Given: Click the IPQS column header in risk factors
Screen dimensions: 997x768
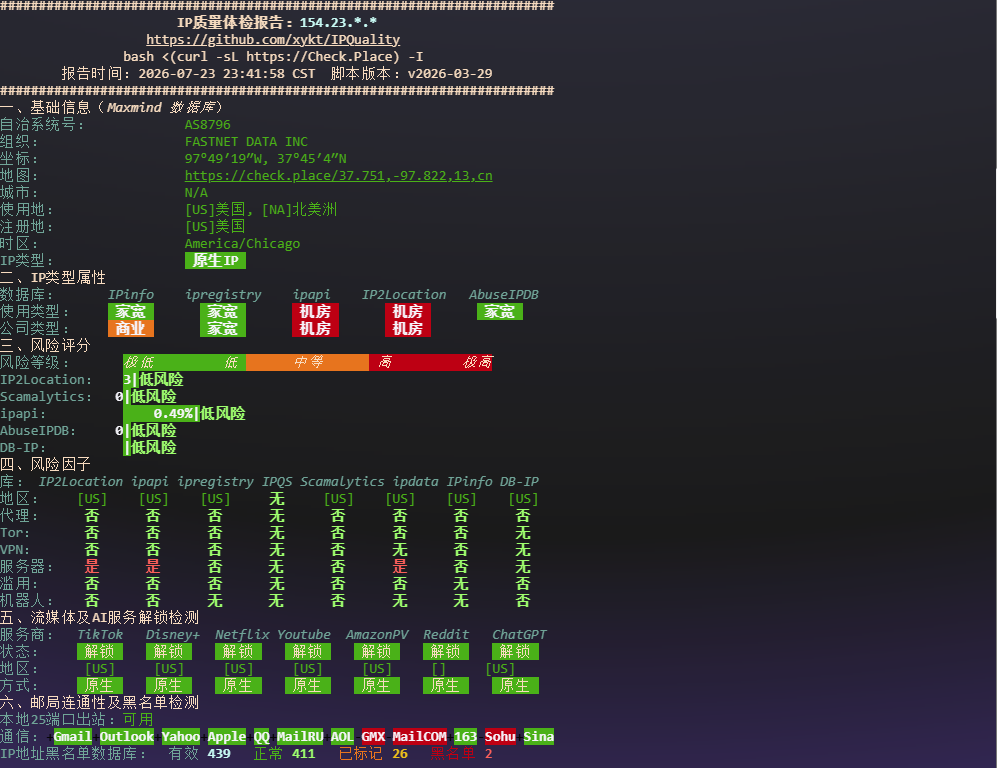Looking at the screenshot, I should (x=277, y=482).
